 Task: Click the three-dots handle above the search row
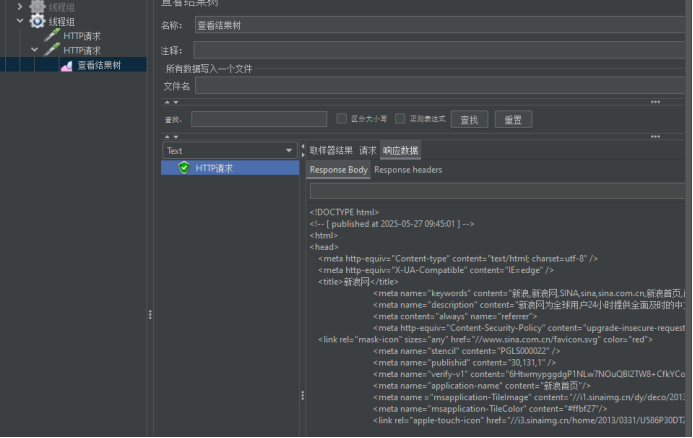coord(655,102)
